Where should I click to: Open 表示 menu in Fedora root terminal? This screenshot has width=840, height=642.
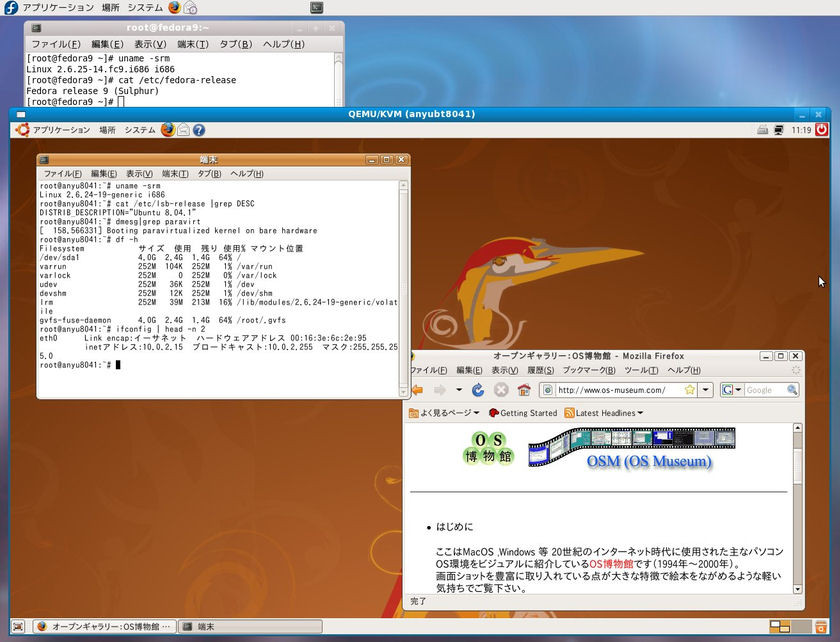pos(150,44)
